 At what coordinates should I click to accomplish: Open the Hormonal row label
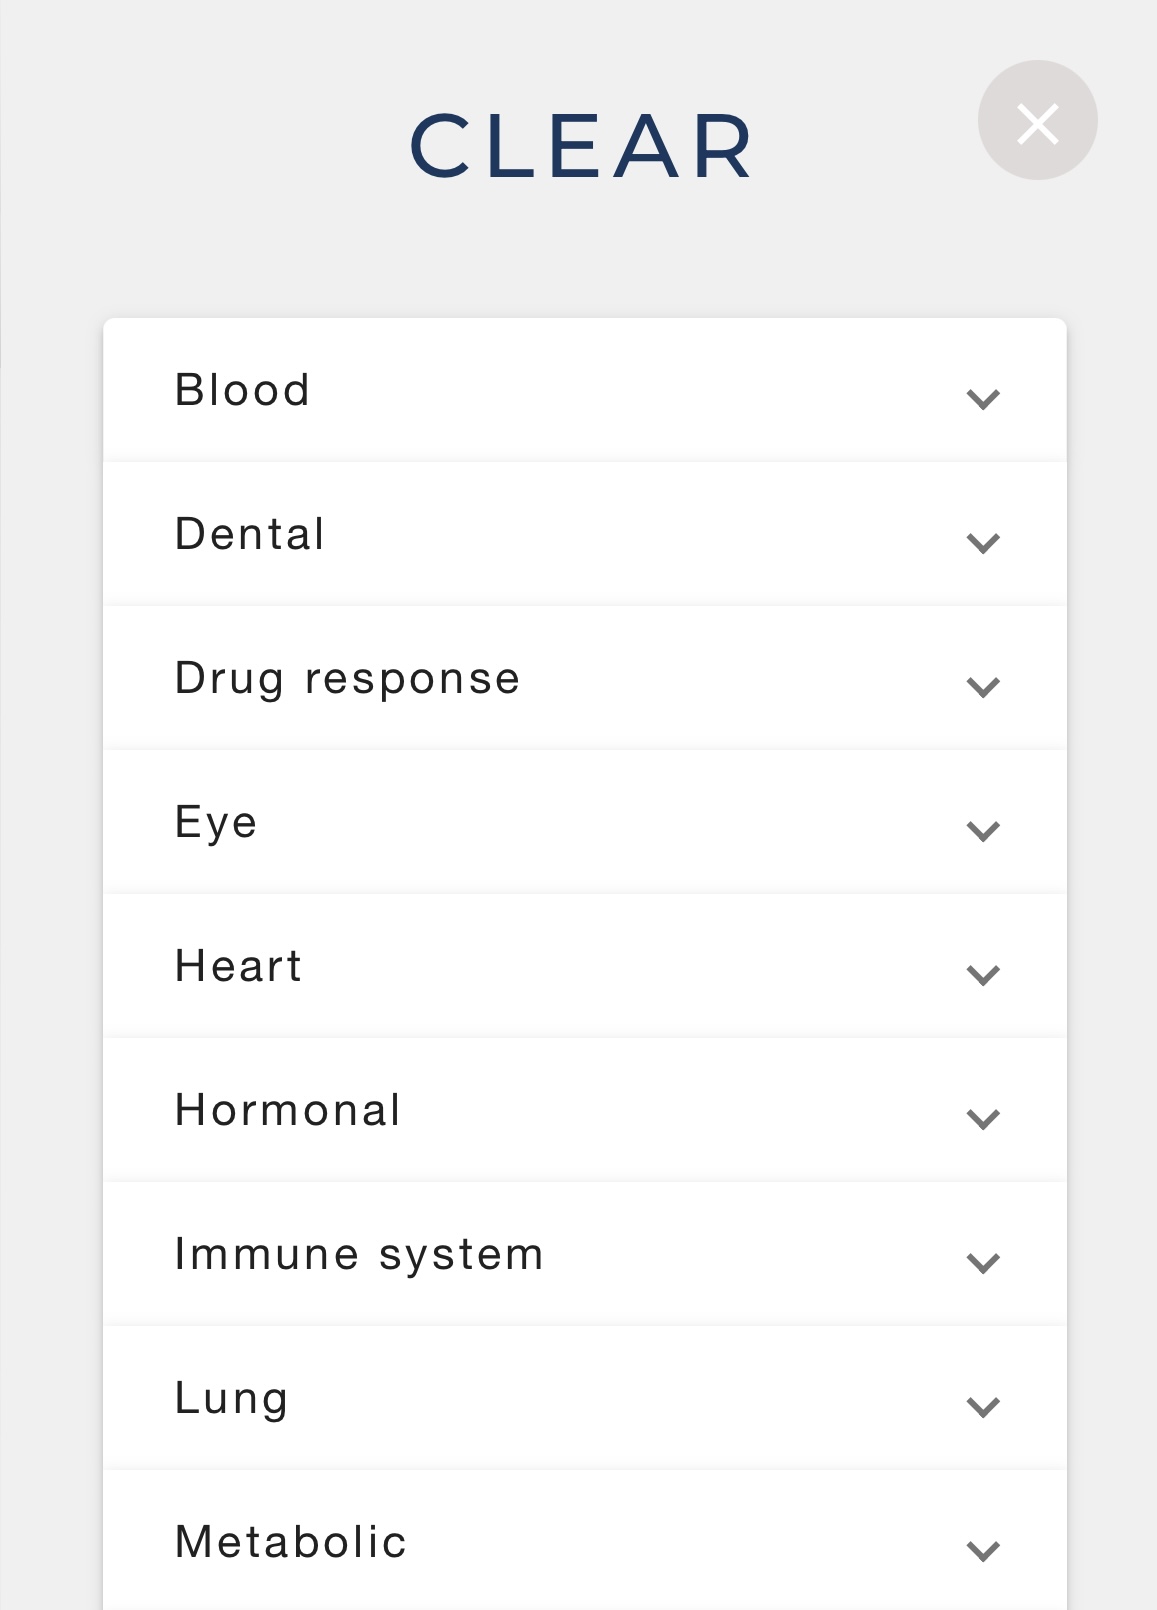click(289, 1110)
